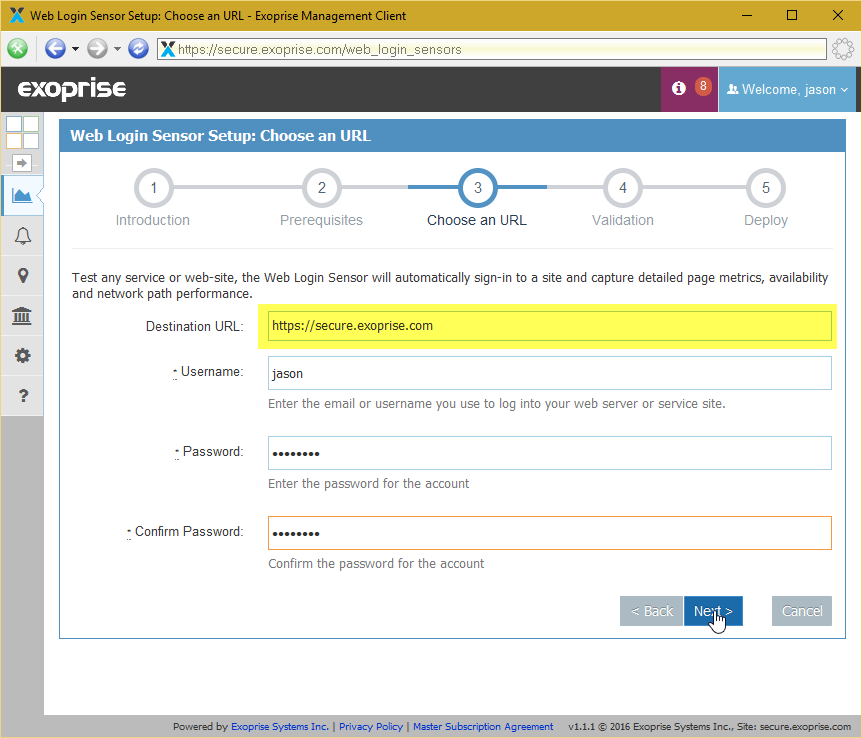Screen dimensions: 862x738
Task: Click the Destination URL input field
Action: [x=550, y=326]
